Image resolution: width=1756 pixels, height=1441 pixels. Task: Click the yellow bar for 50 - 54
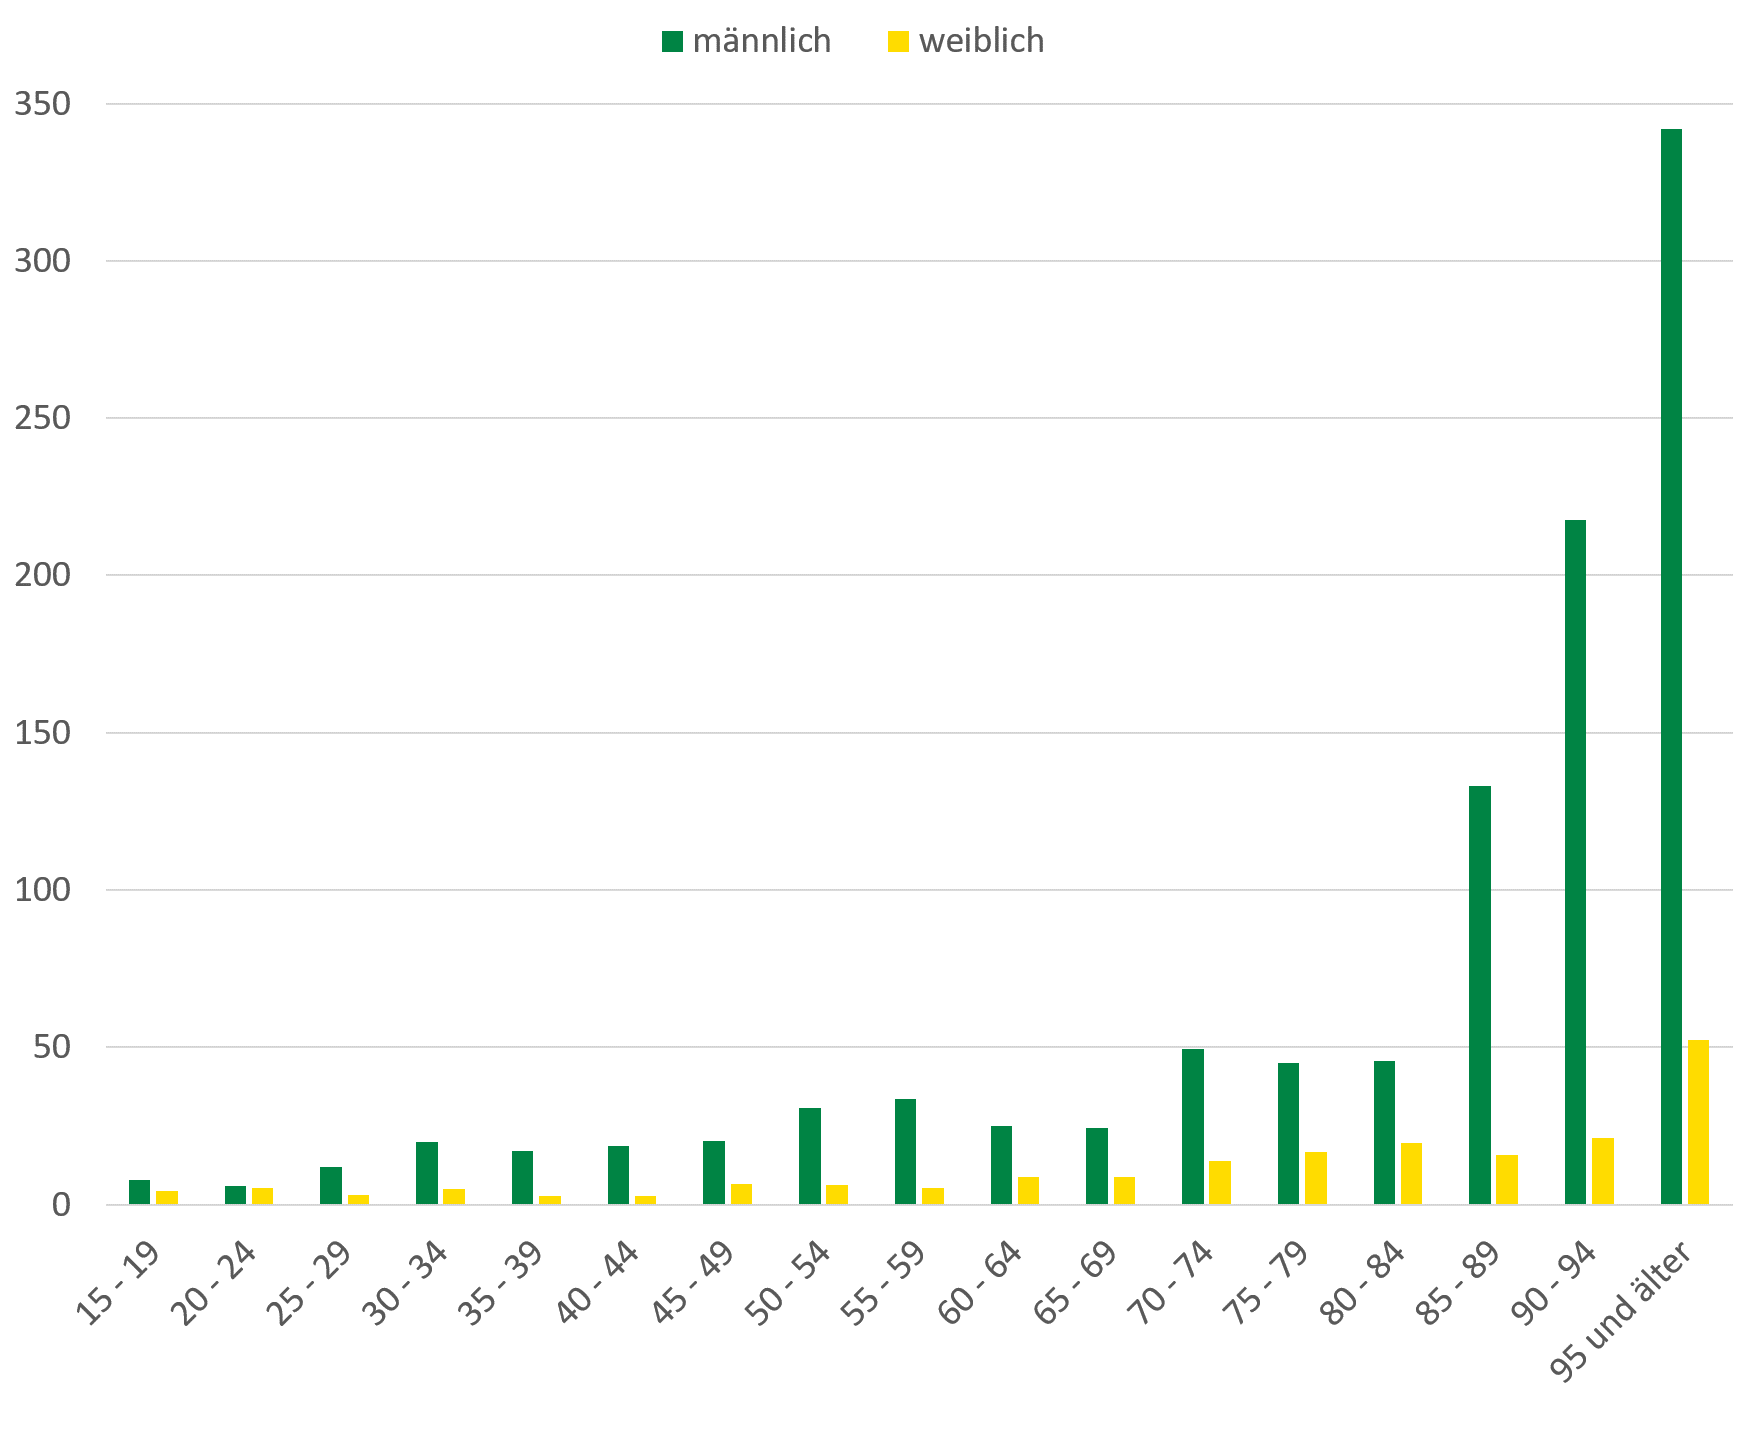click(837, 1195)
